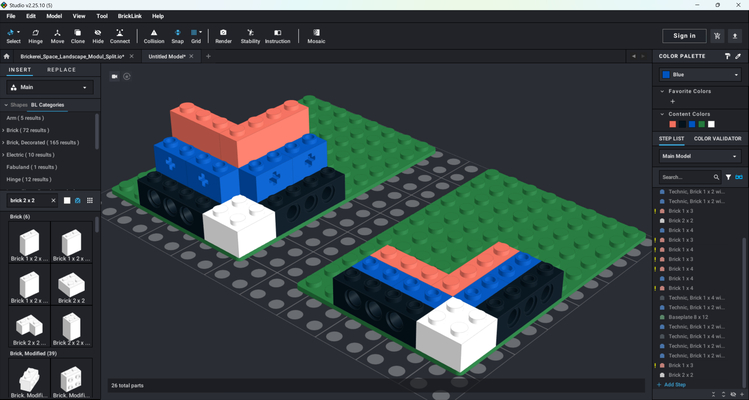This screenshot has height=400, width=749.
Task: Switch to the REPLACE tab
Action: coord(61,70)
